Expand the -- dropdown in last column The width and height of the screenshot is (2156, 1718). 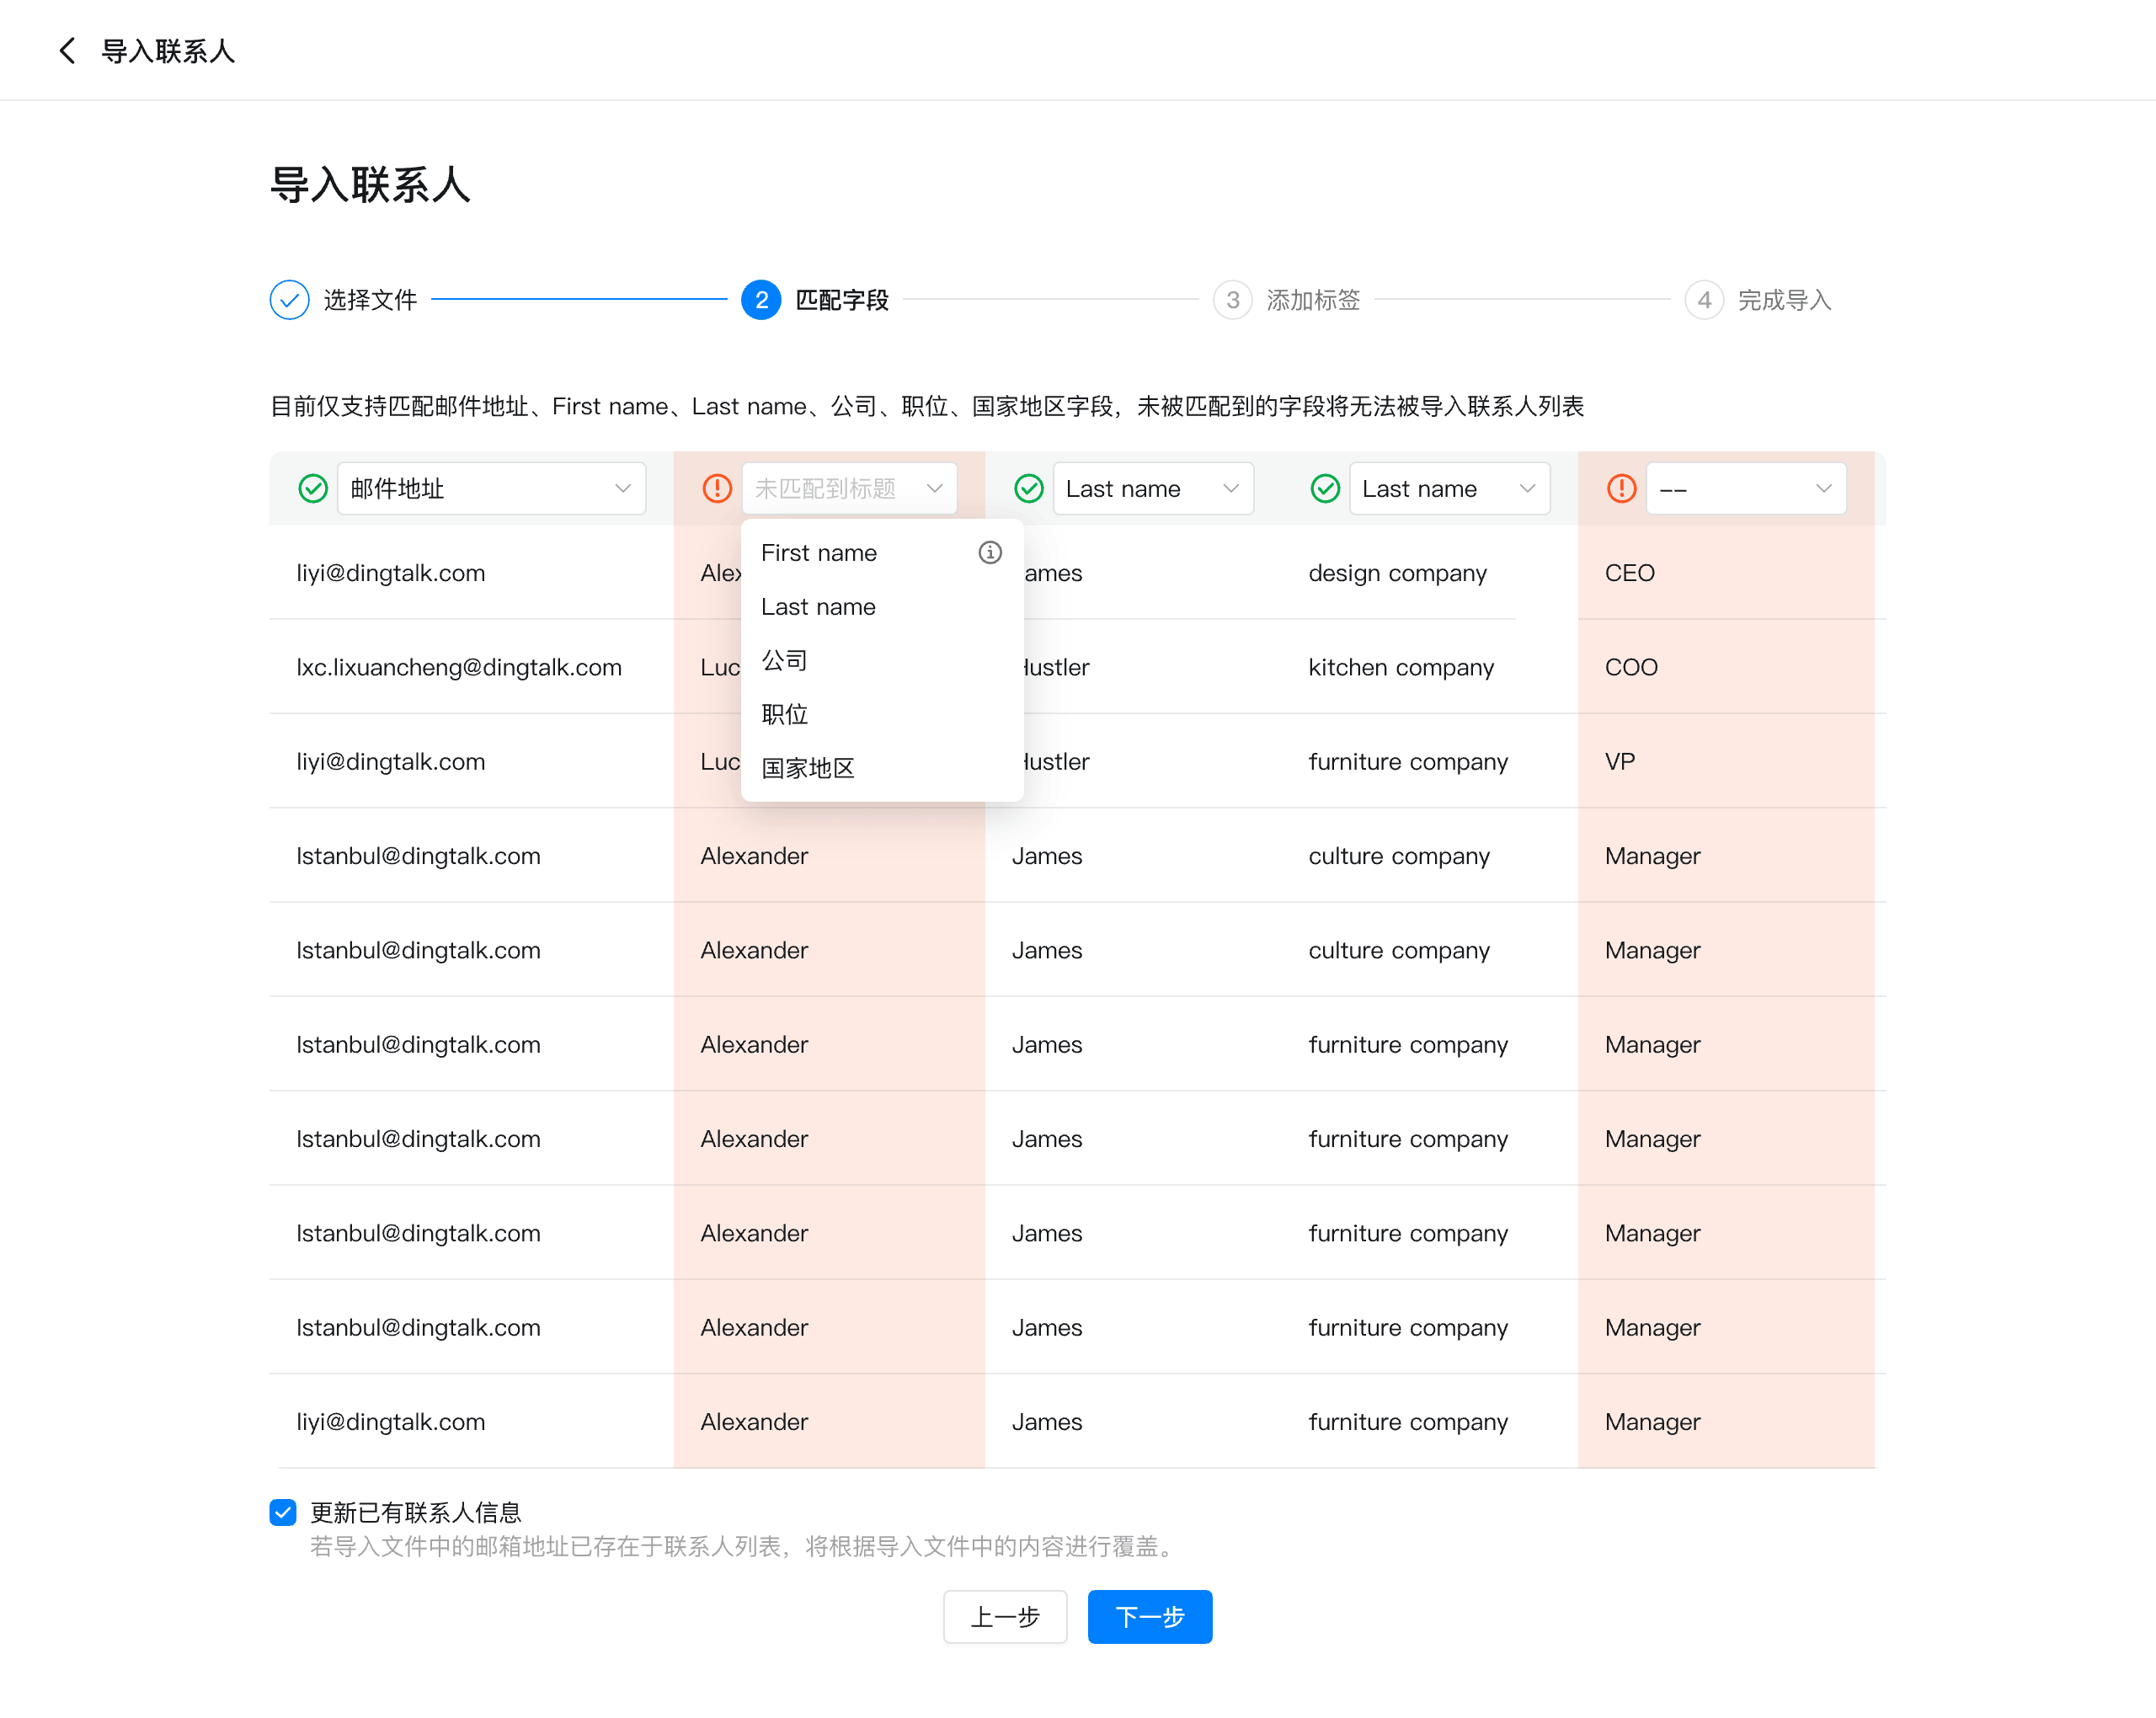(x=1745, y=488)
